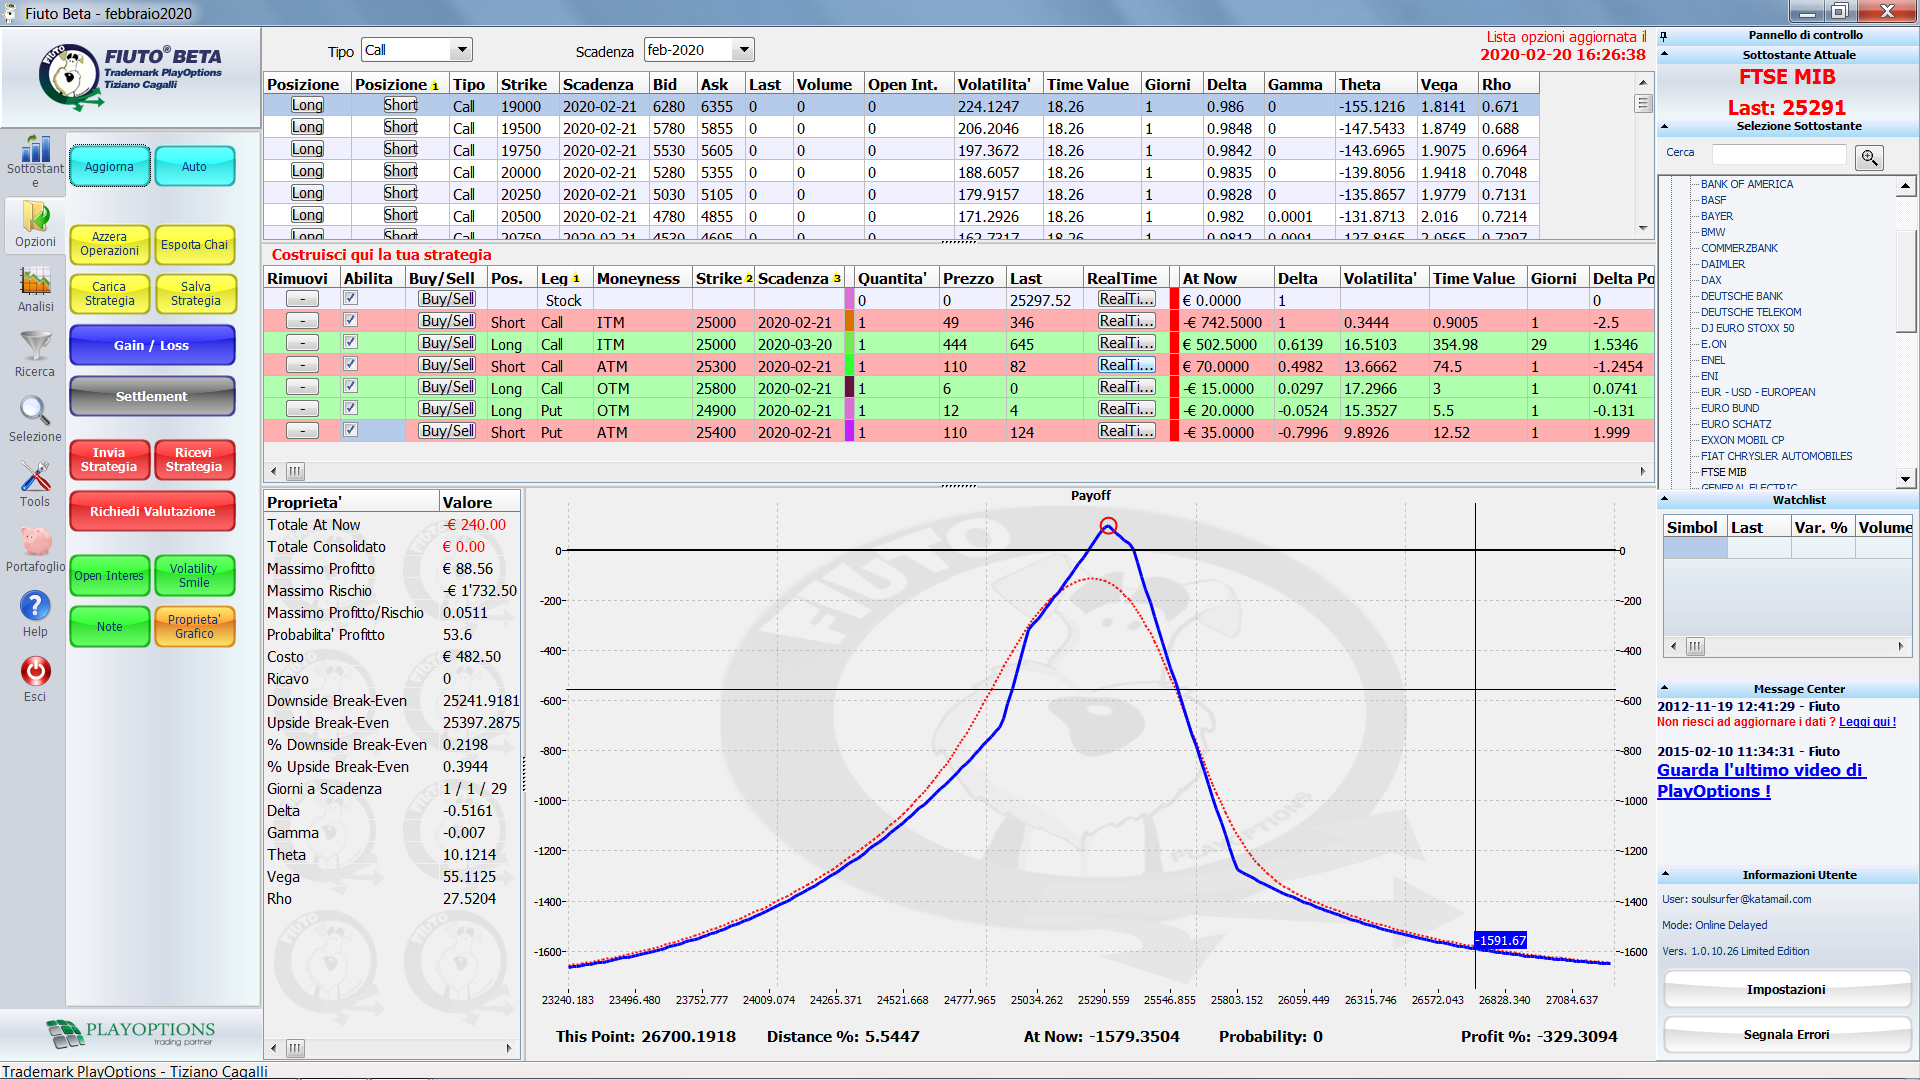The height and width of the screenshot is (1080, 1920).
Task: Open the Tools icon
Action: point(35,477)
